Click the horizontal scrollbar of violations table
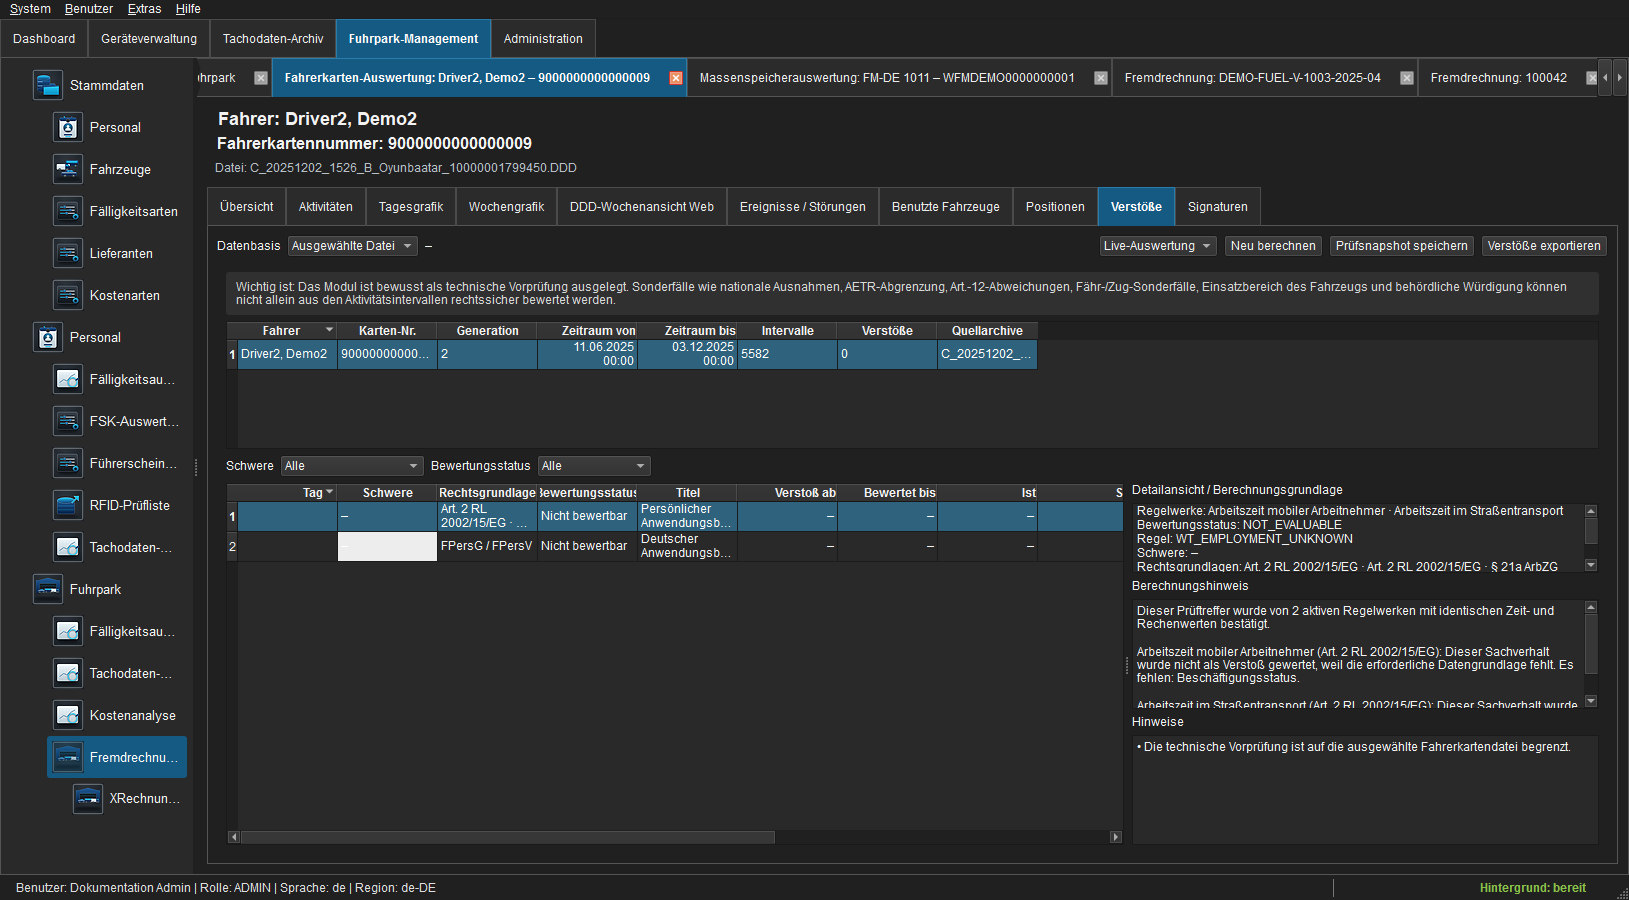The width and height of the screenshot is (1629, 900). [x=675, y=837]
